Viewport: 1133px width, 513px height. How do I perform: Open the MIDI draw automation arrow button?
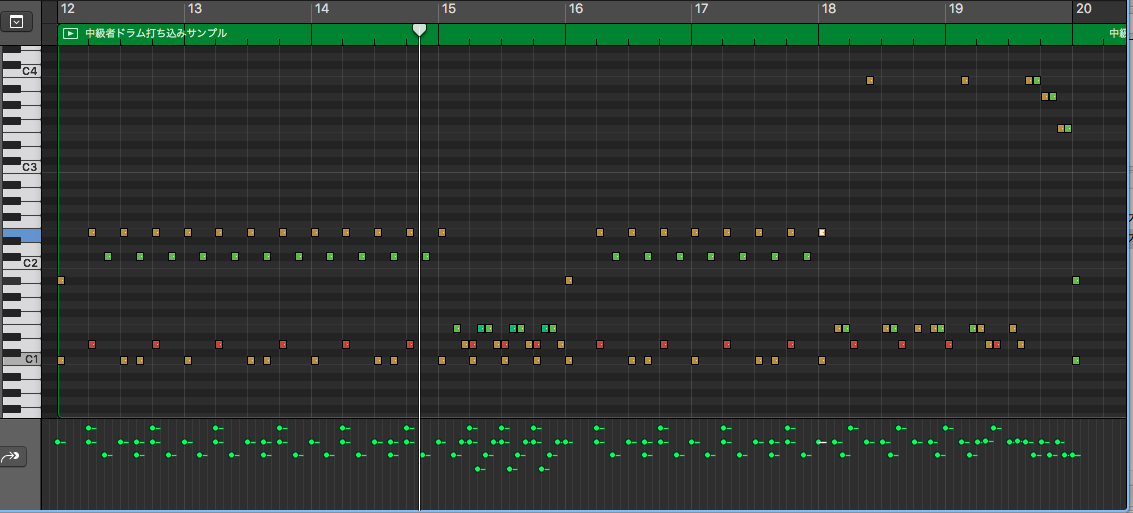click(x=14, y=457)
